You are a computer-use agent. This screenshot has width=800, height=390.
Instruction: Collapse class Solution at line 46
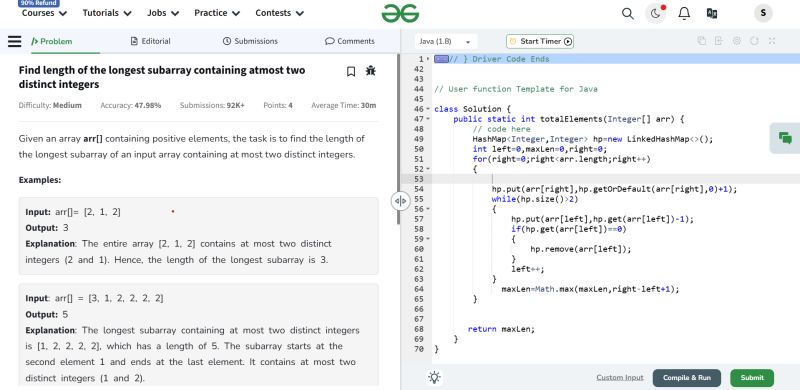coord(428,109)
